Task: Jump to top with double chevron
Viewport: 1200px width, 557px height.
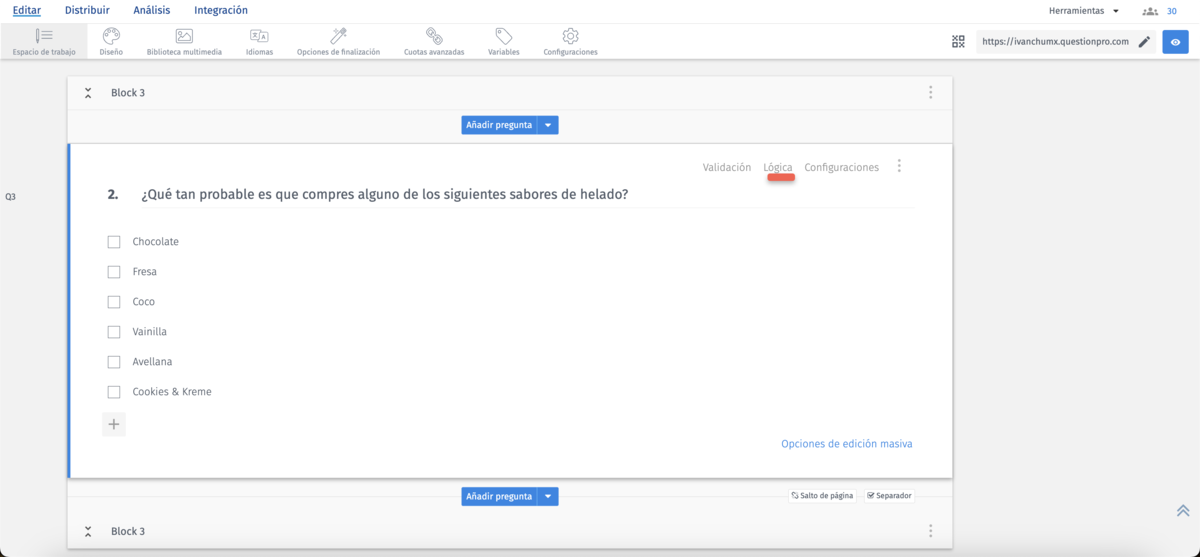Action: click(x=1183, y=510)
